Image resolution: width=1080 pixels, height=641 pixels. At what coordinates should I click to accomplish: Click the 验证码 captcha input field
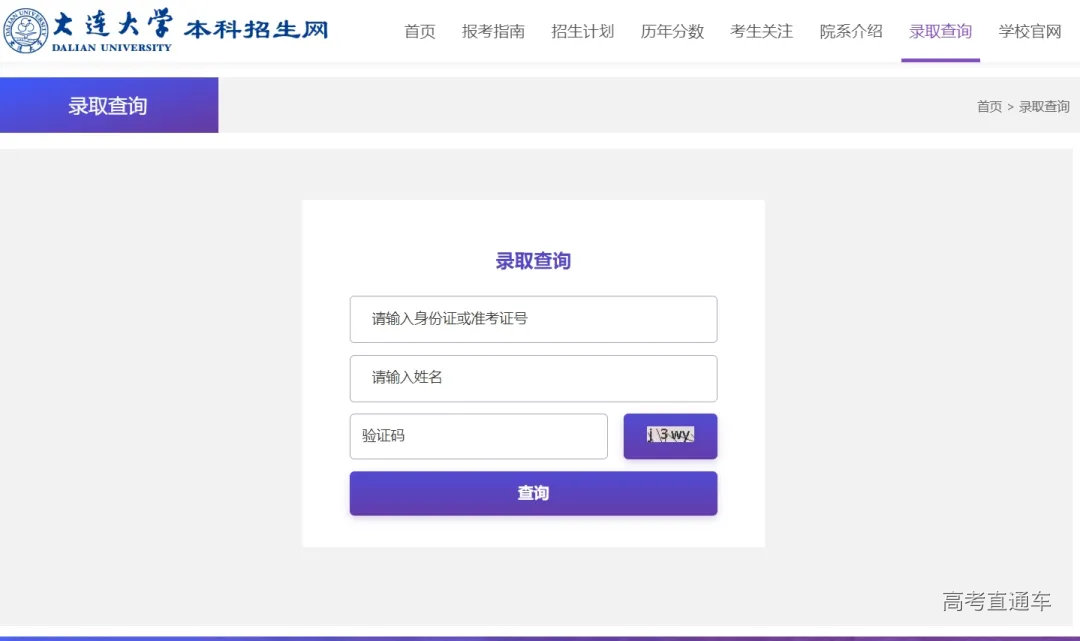(478, 436)
